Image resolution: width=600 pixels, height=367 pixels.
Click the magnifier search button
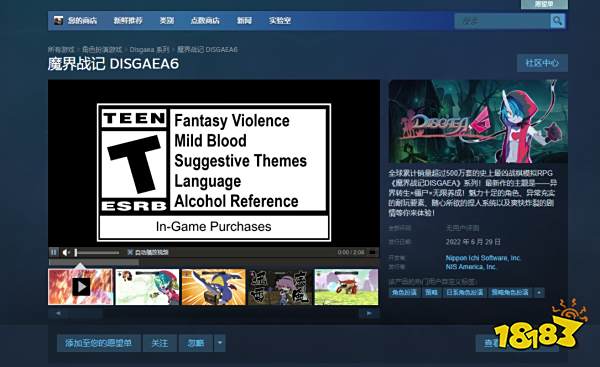click(x=558, y=21)
